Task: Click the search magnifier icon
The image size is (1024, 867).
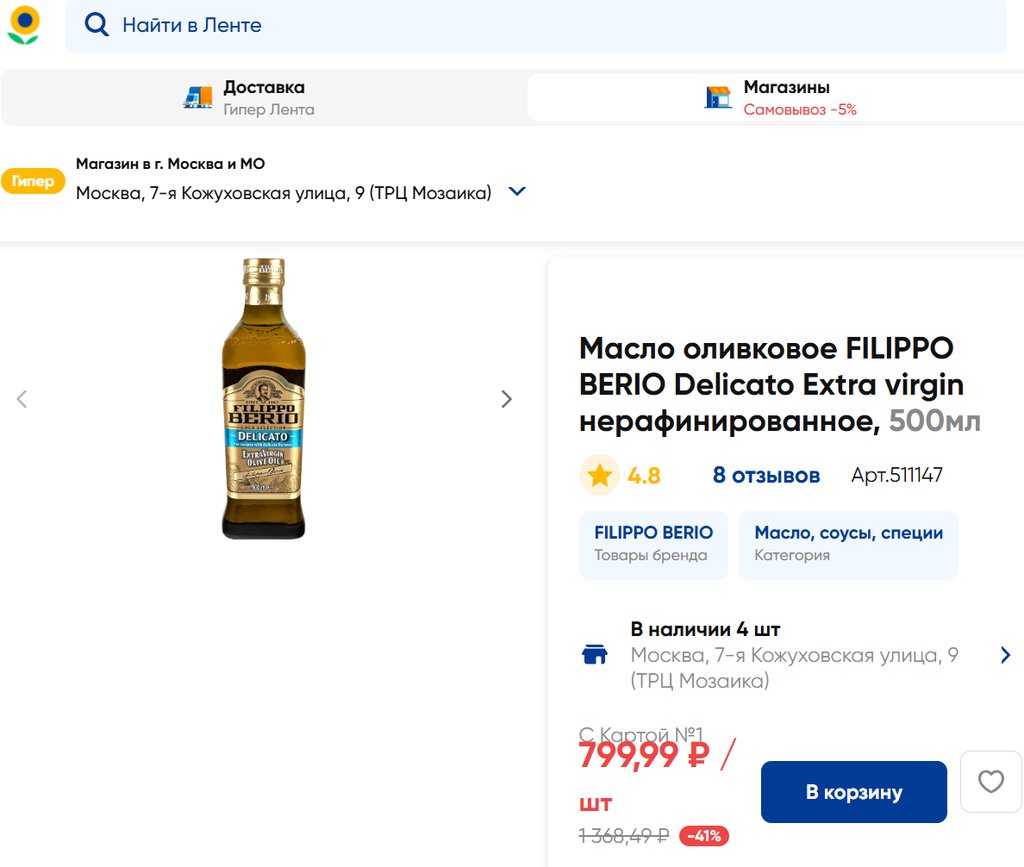Action: (x=96, y=25)
